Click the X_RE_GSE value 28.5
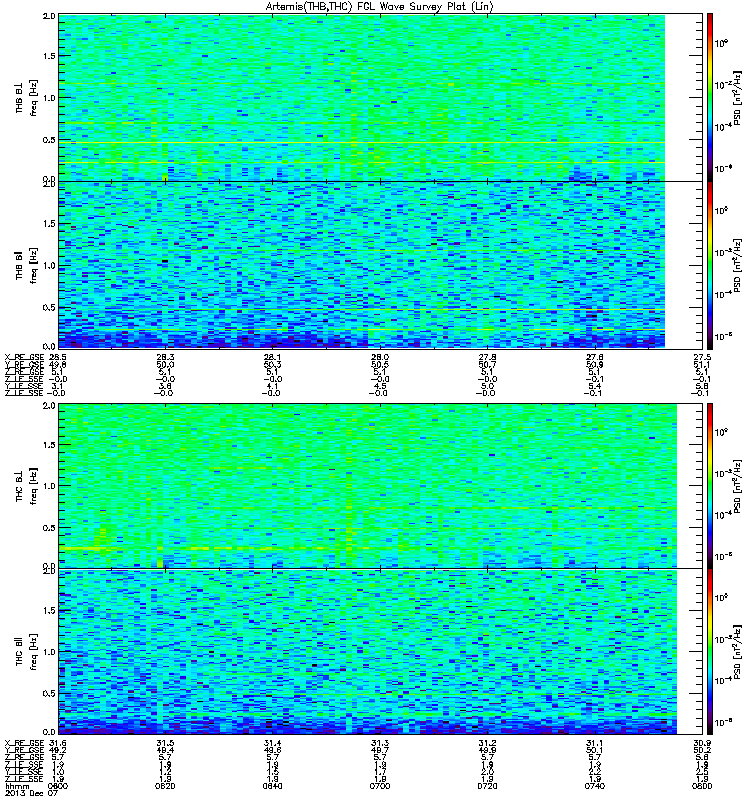750x800 pixels. (x=58, y=357)
